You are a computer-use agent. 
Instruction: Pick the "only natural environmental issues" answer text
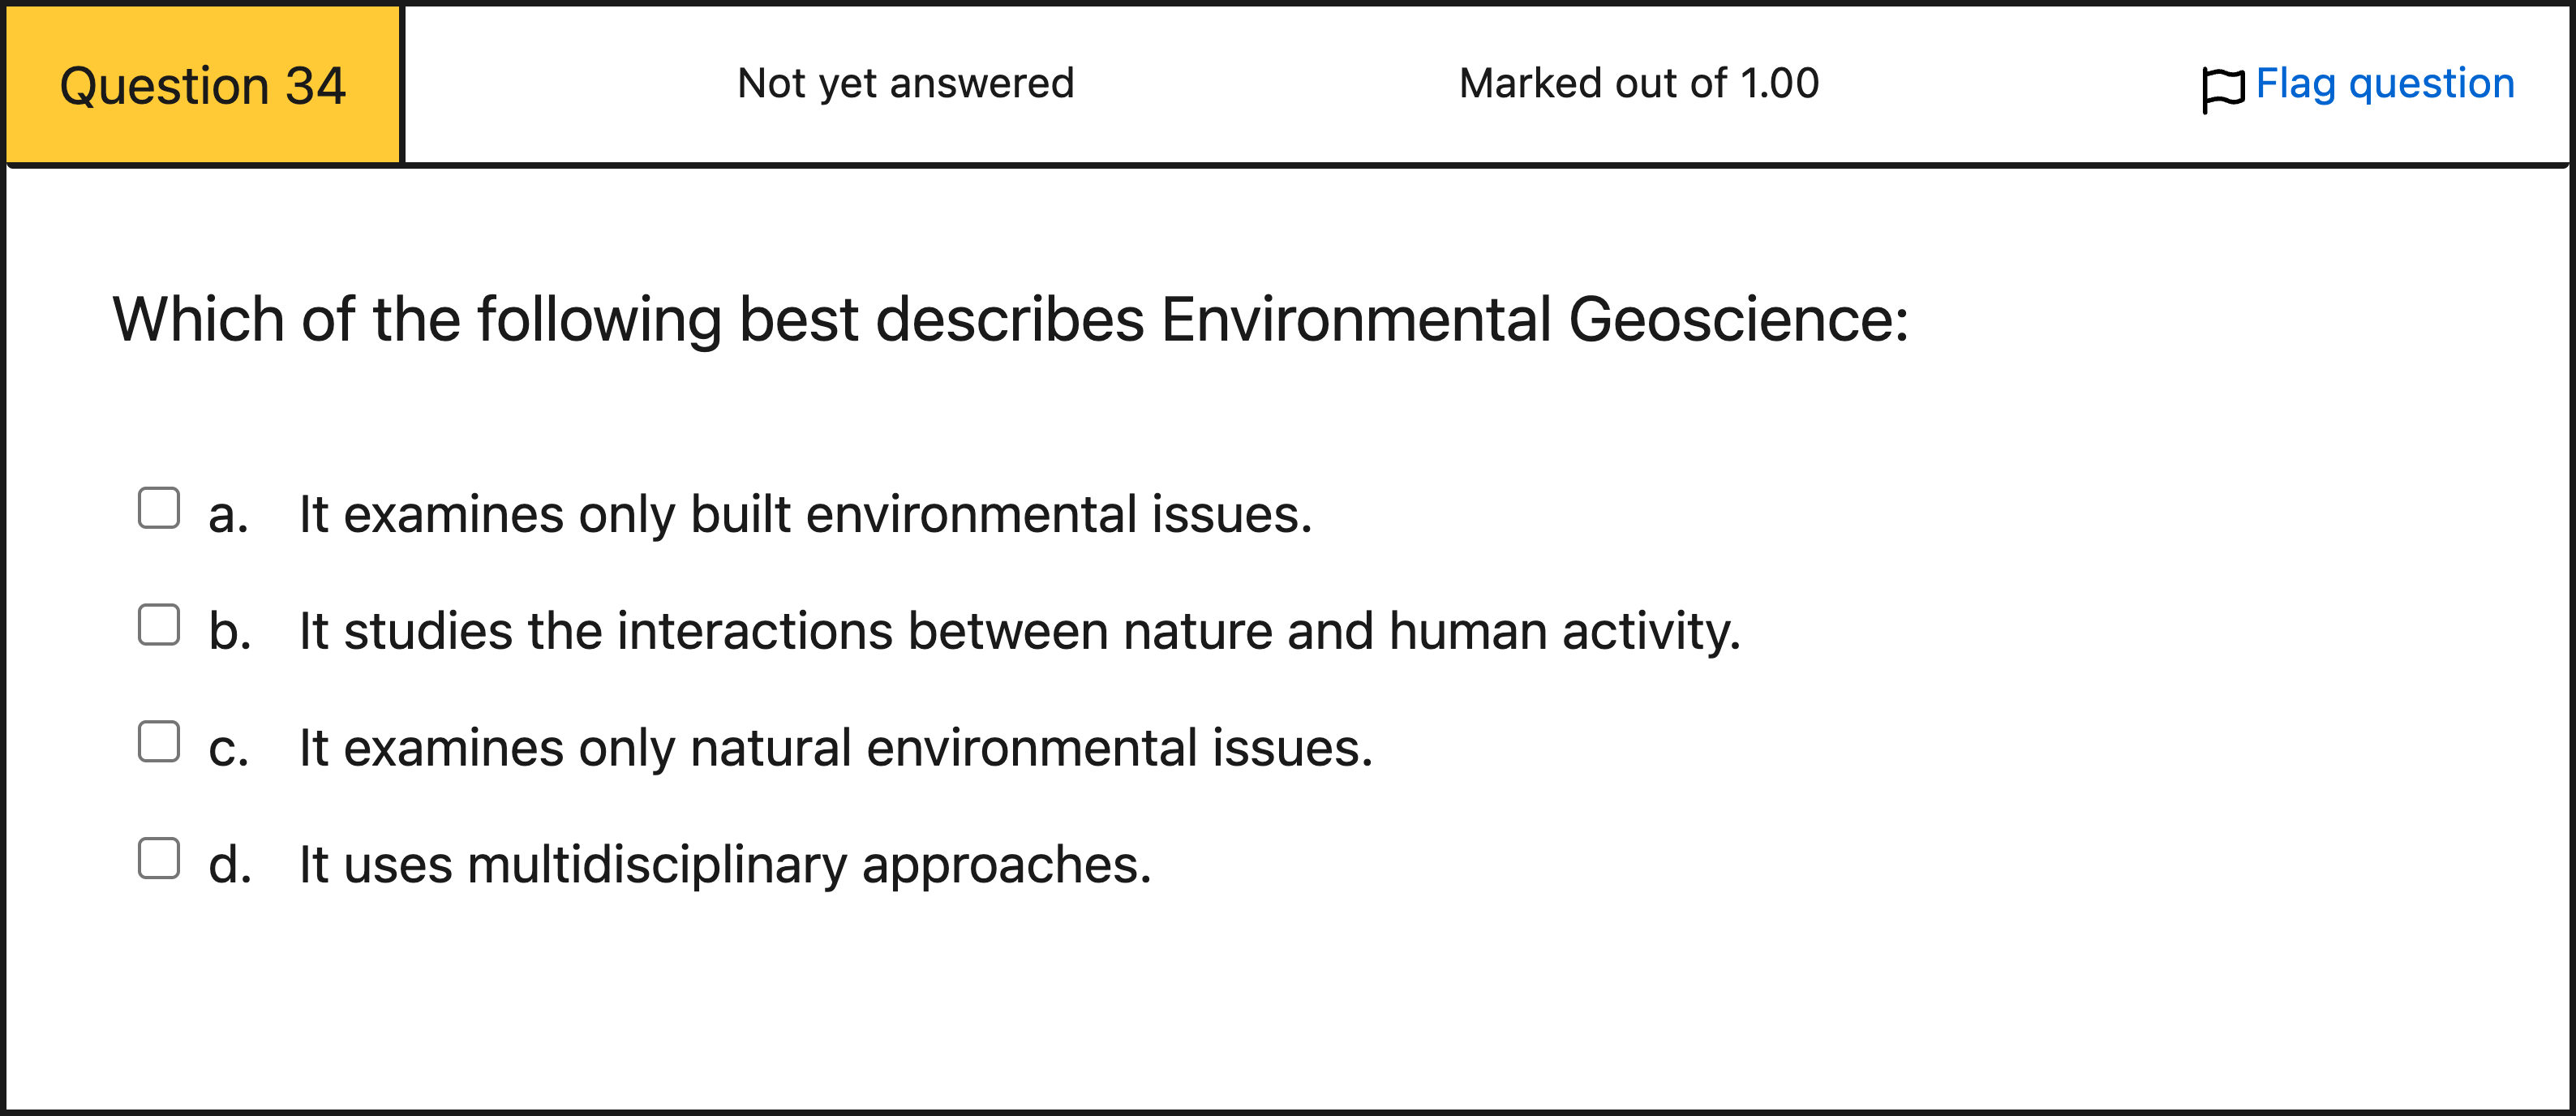pos(1030,749)
